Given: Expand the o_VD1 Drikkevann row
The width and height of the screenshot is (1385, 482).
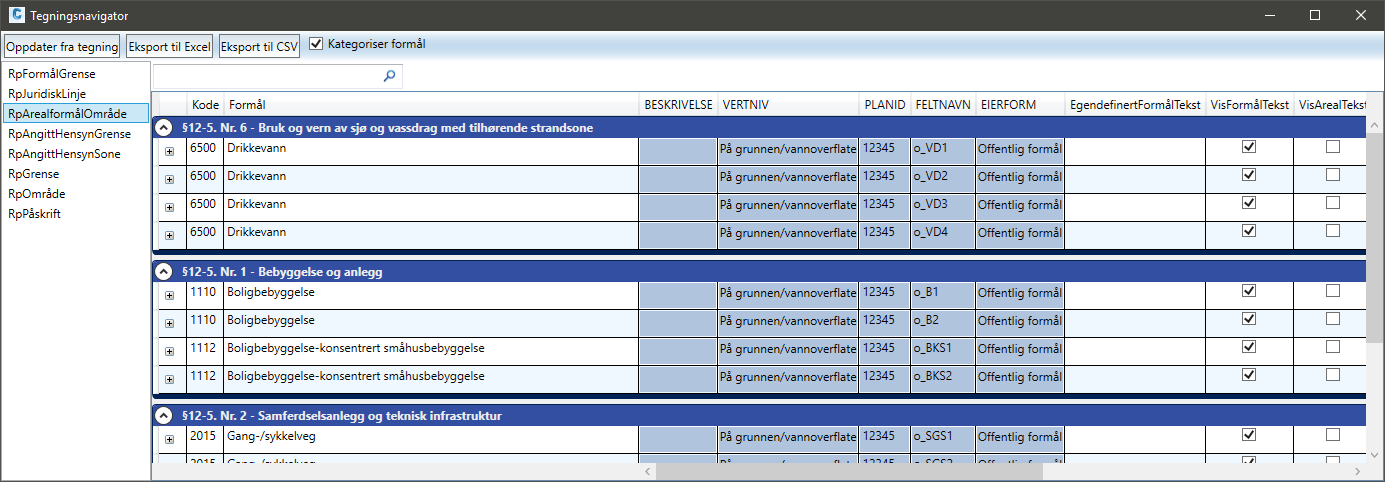Looking at the screenshot, I should (169, 151).
